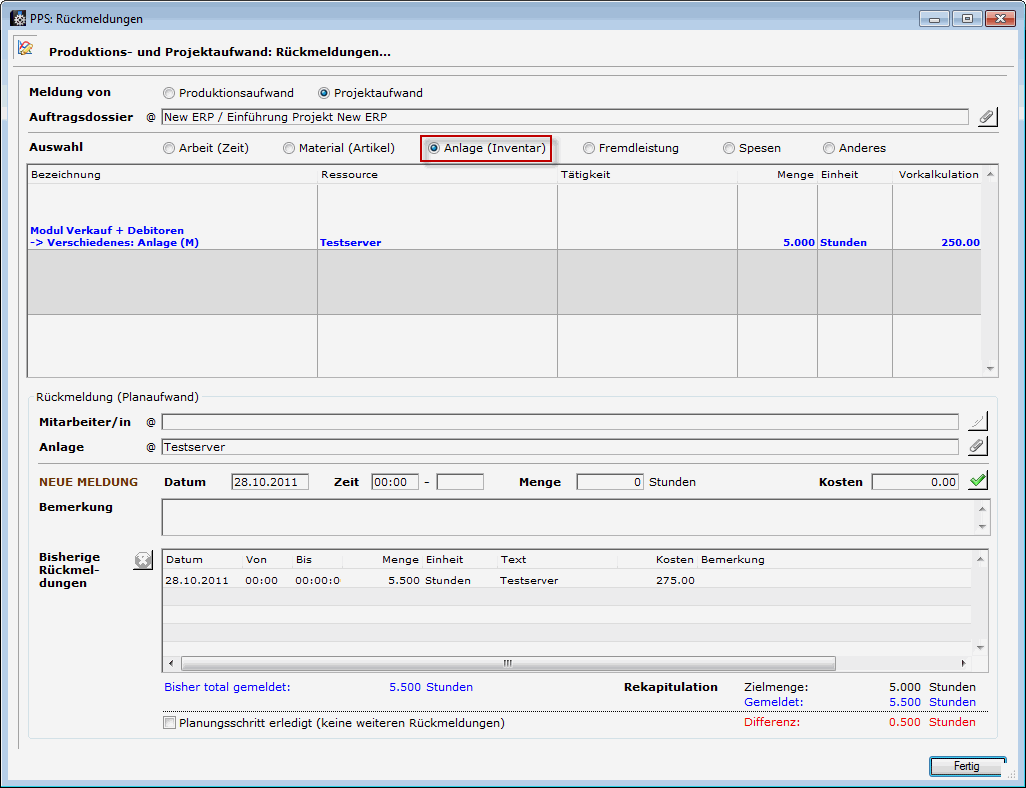
Task: Select the Testserver row in resource table
Action: 350,242
